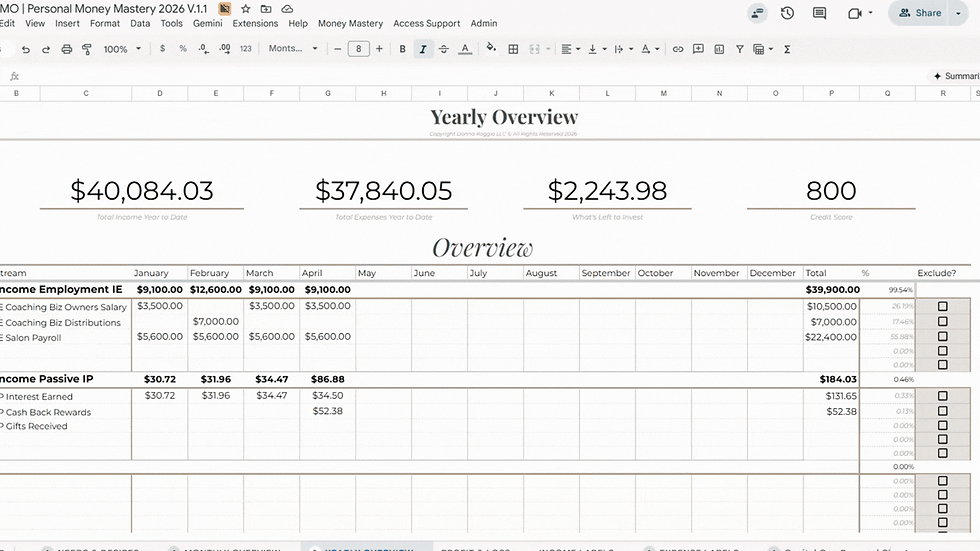
Task: Open the Montserrat font dropdown
Action: [293, 48]
